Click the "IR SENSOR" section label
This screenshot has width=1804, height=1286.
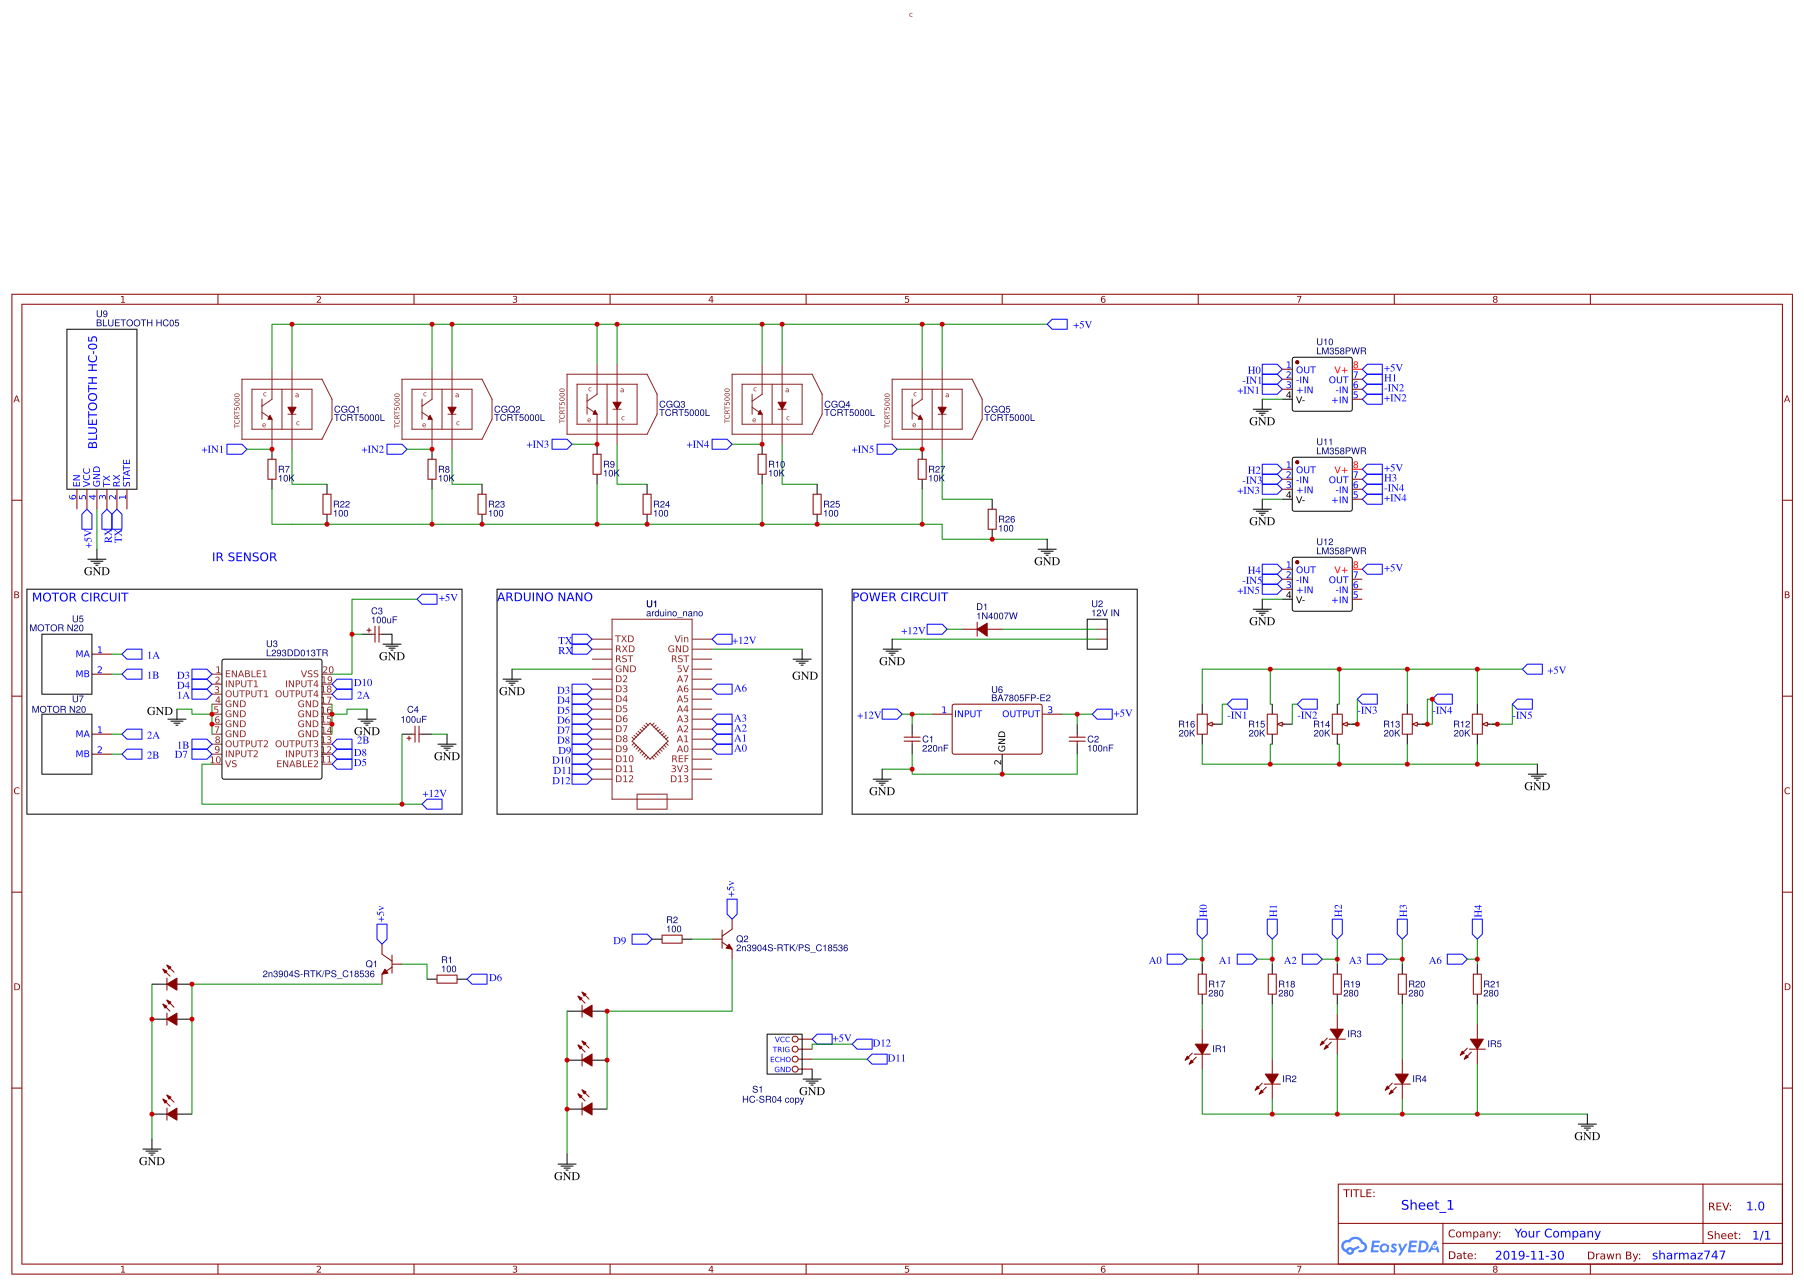pyautogui.click(x=244, y=557)
